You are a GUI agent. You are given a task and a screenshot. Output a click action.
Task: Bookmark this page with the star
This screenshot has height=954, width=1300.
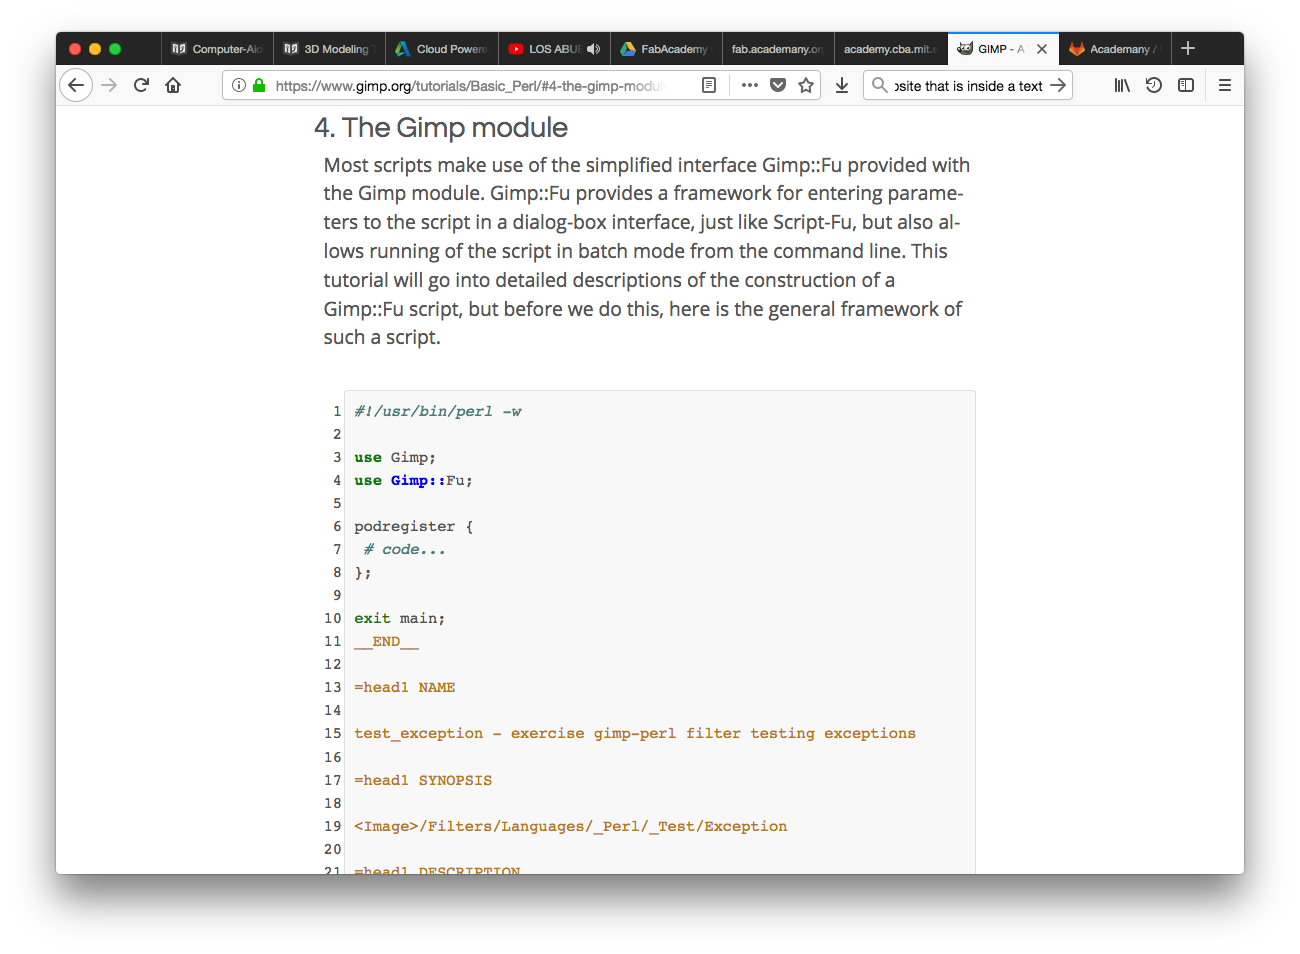(x=806, y=86)
